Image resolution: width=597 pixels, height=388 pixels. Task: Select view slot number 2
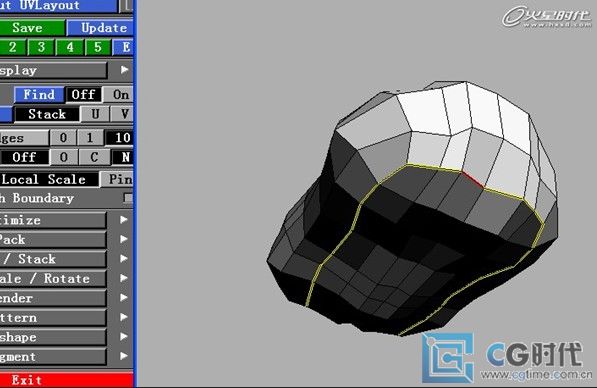point(12,47)
